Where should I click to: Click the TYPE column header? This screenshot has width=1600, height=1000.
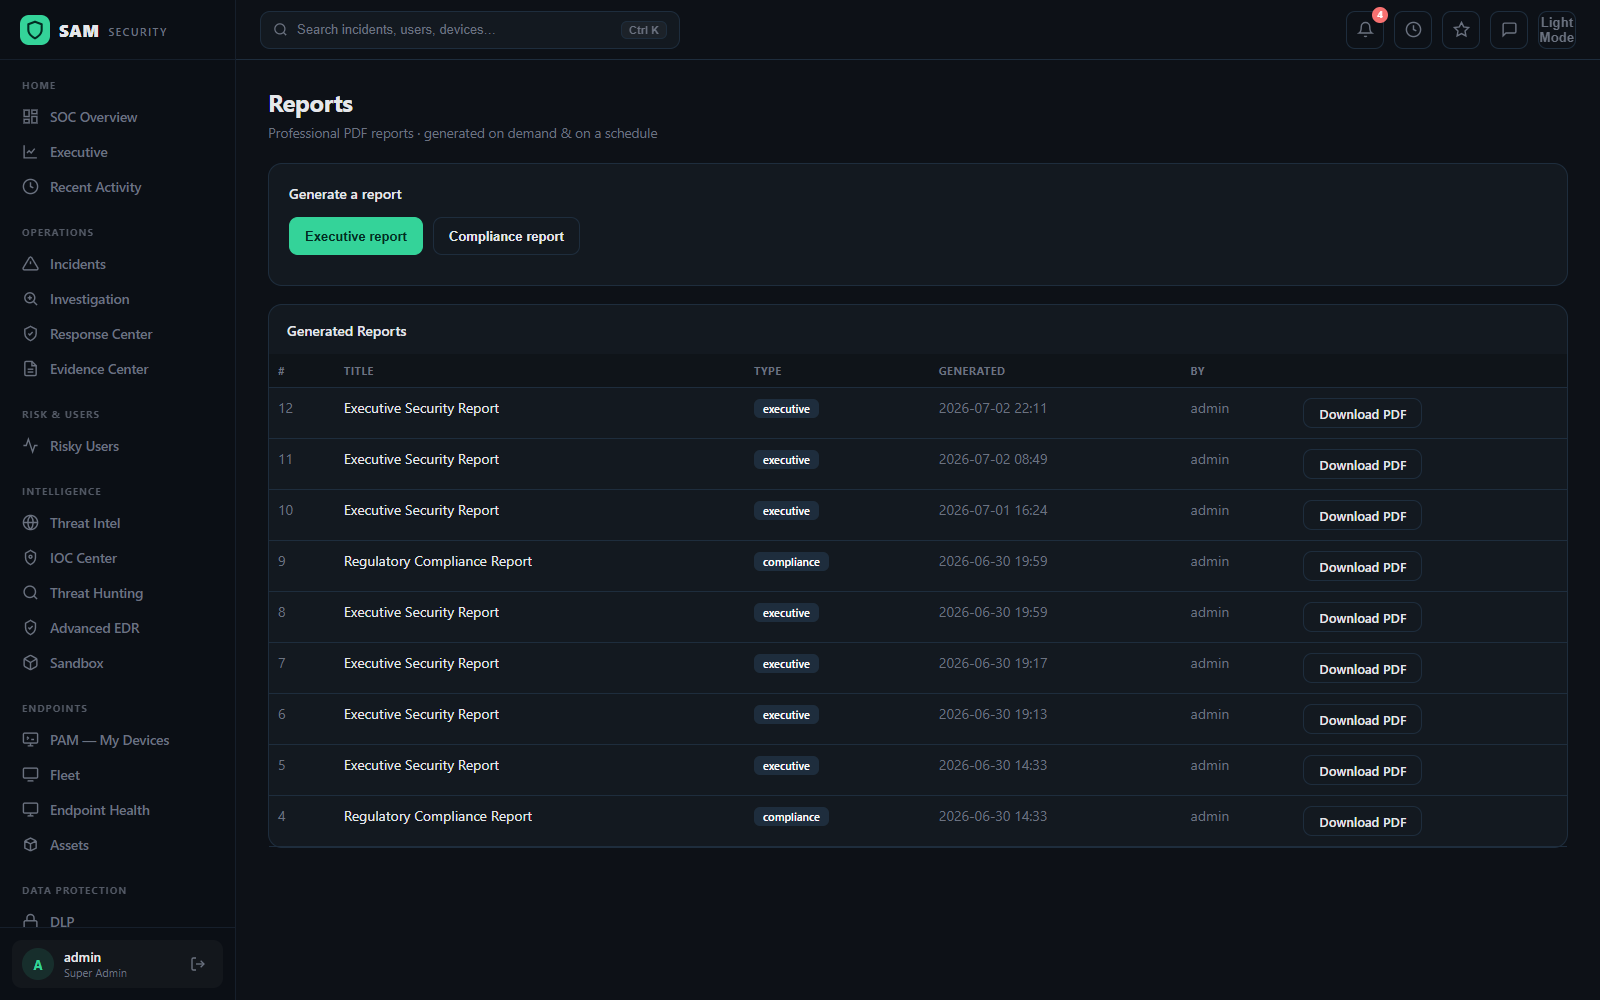(x=767, y=371)
